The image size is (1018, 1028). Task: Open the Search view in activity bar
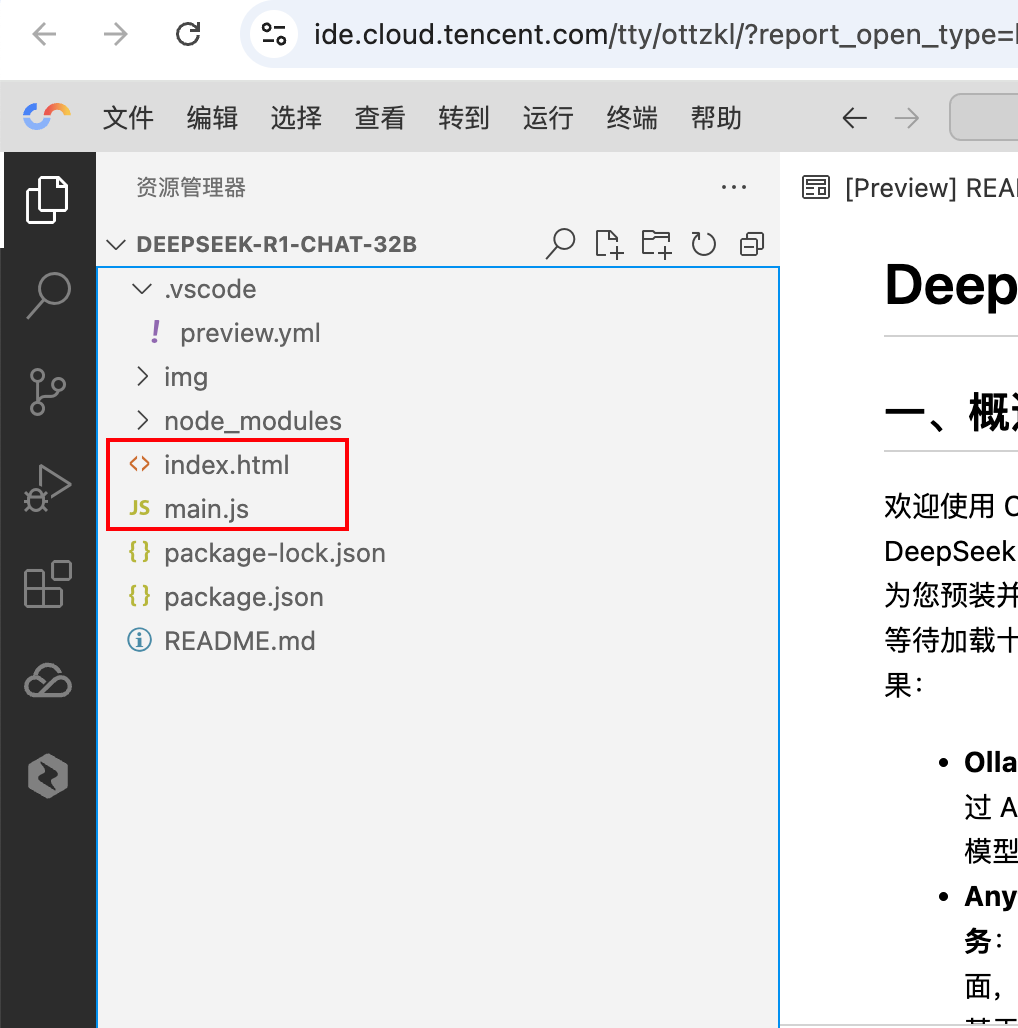tap(47, 295)
